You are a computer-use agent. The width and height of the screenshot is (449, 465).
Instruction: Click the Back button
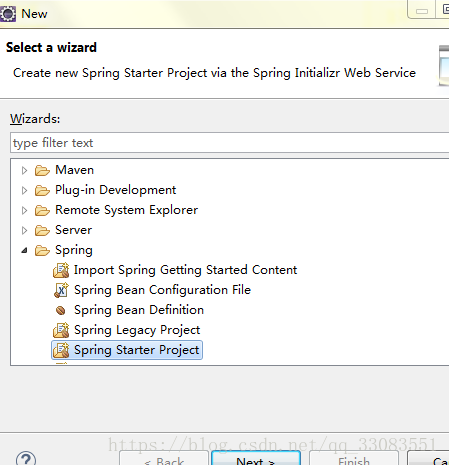point(164,458)
